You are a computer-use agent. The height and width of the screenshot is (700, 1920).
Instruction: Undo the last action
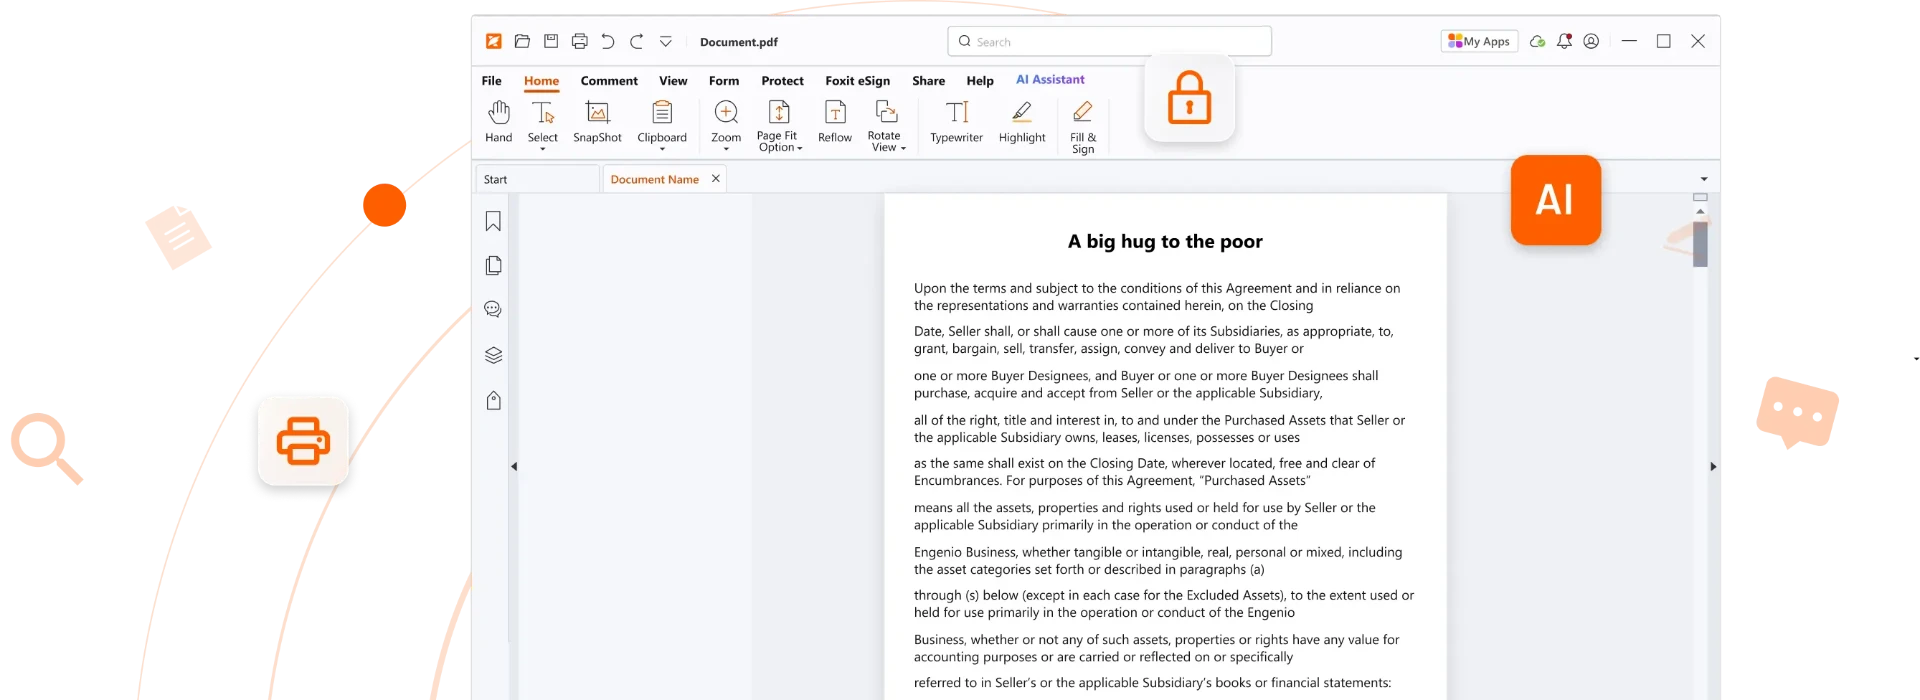[x=608, y=41]
